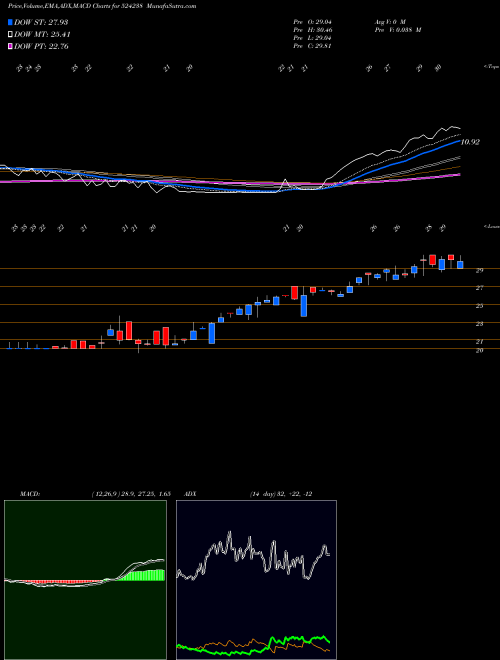Image resolution: width=500 pixels, height=660 pixels.
Task: Click the 'ADX' panel heading
Action: [189, 494]
